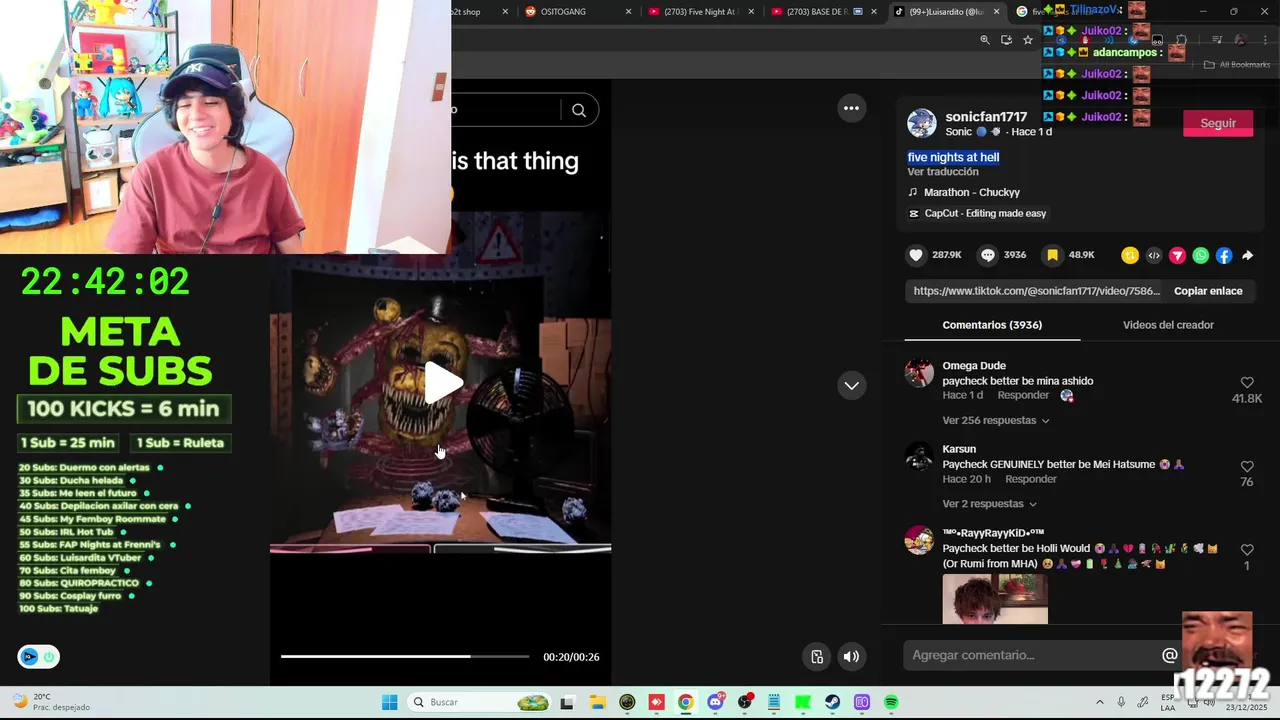Open Windows Start menu

pyautogui.click(x=389, y=702)
